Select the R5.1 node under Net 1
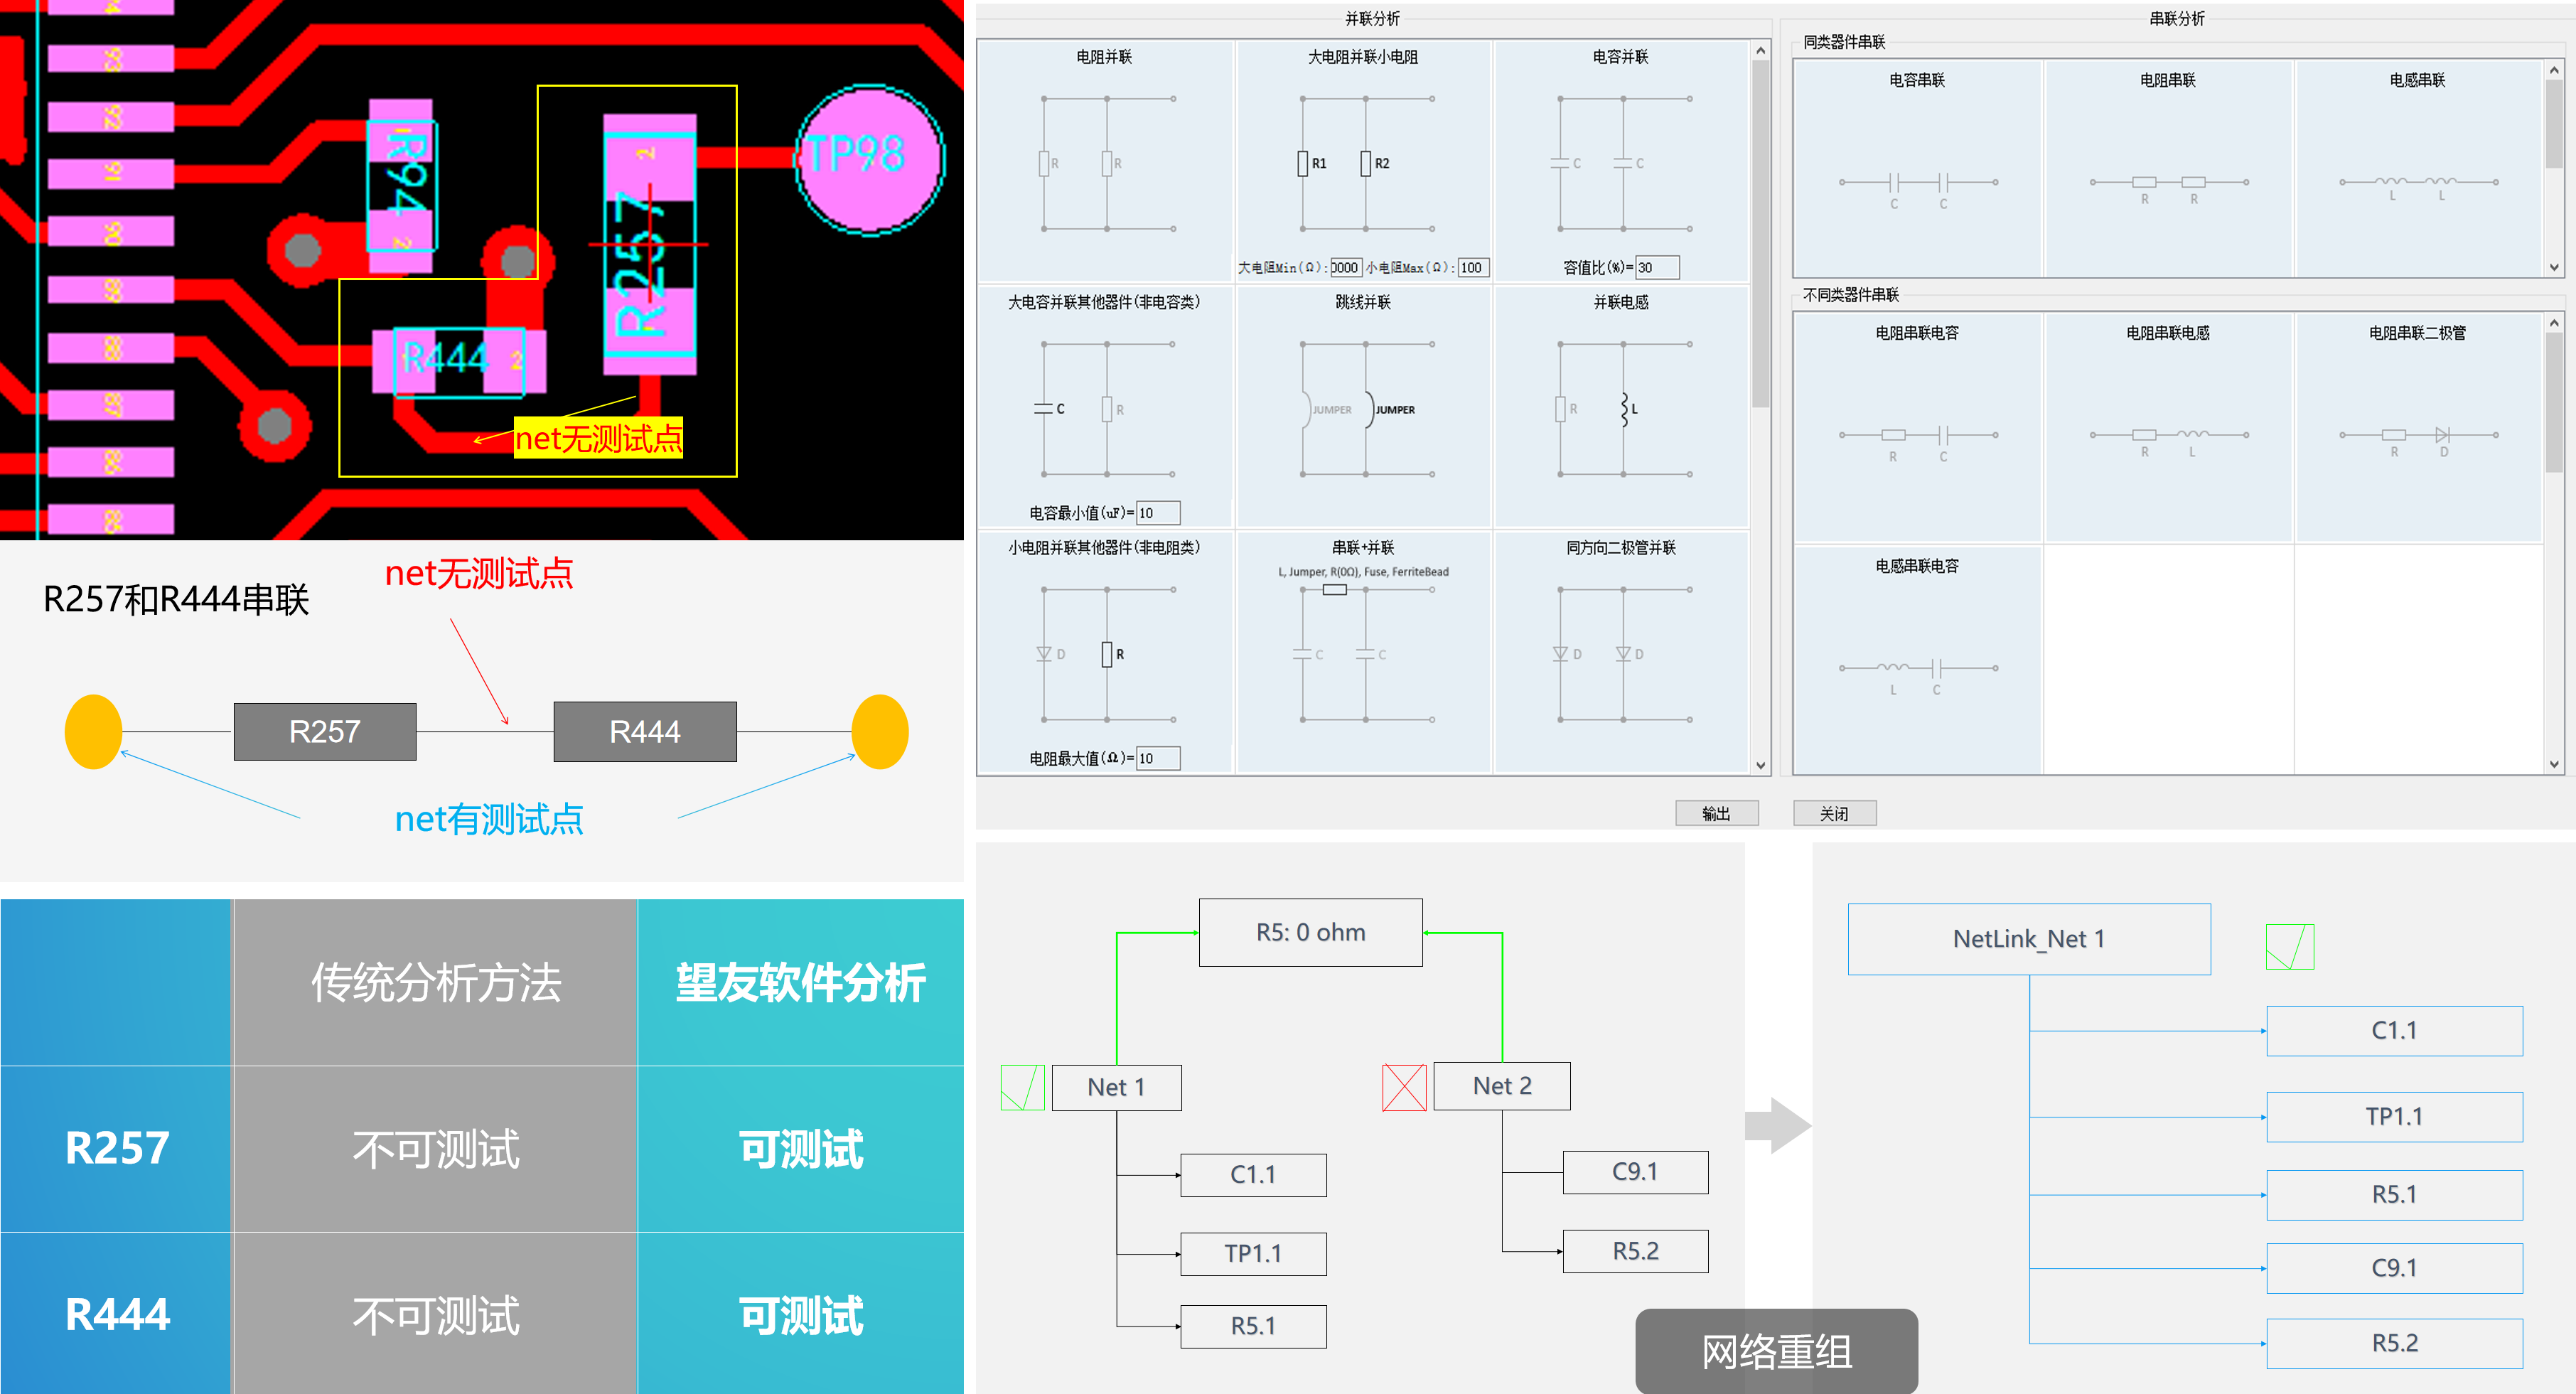The height and width of the screenshot is (1394, 2576). [1253, 1326]
